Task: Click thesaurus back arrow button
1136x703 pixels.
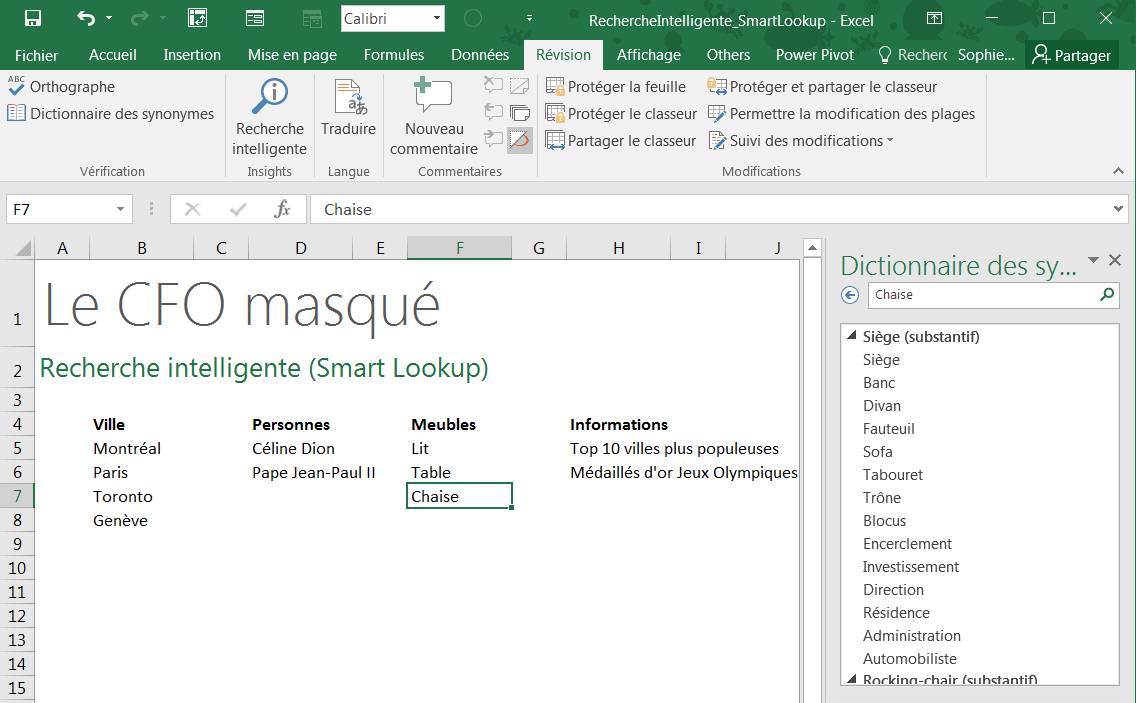Action: click(851, 295)
